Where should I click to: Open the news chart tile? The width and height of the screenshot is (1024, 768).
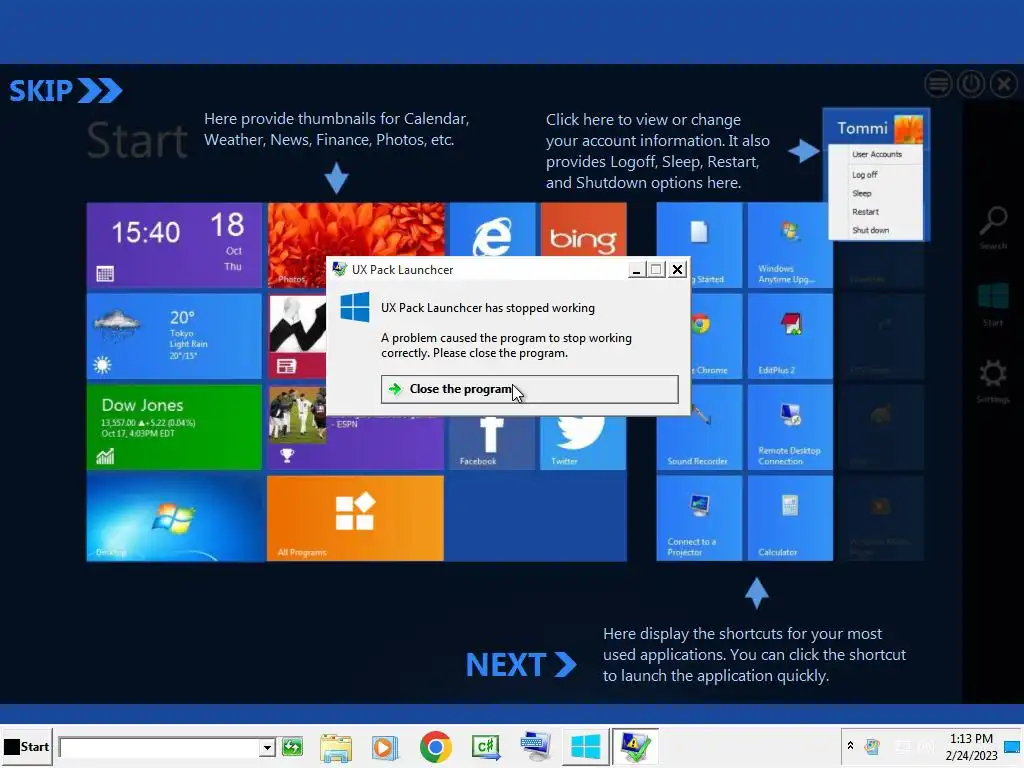pos(297,336)
